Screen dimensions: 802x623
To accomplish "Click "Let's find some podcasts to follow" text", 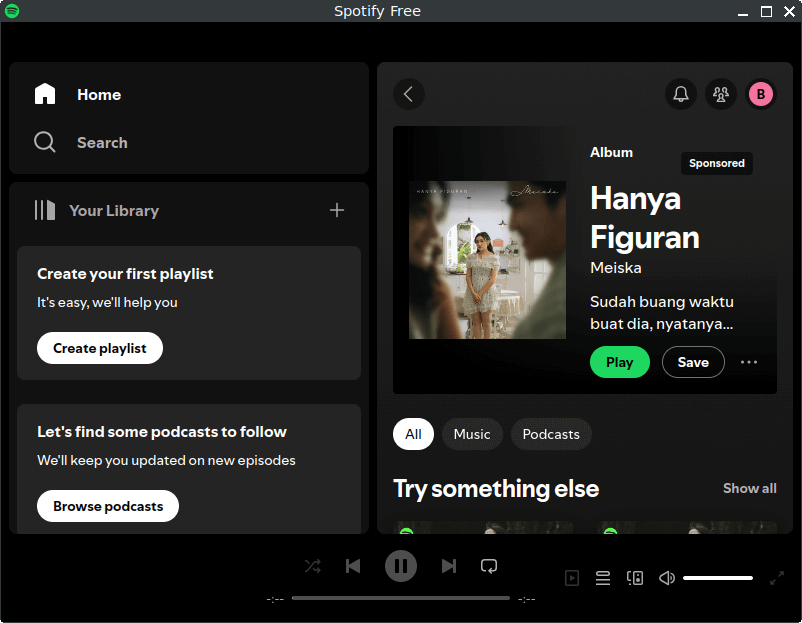I will (162, 432).
